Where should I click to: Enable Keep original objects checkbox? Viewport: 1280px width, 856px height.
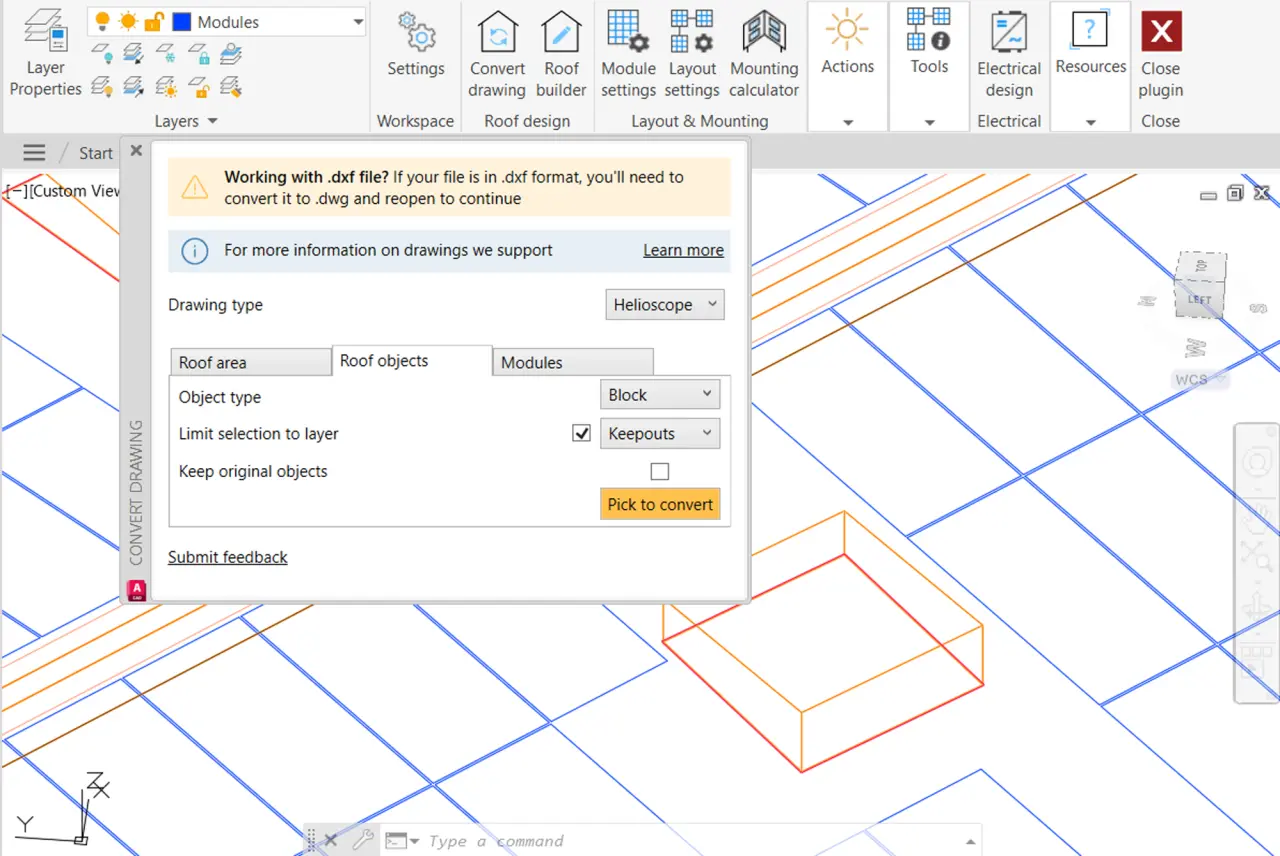[660, 471]
